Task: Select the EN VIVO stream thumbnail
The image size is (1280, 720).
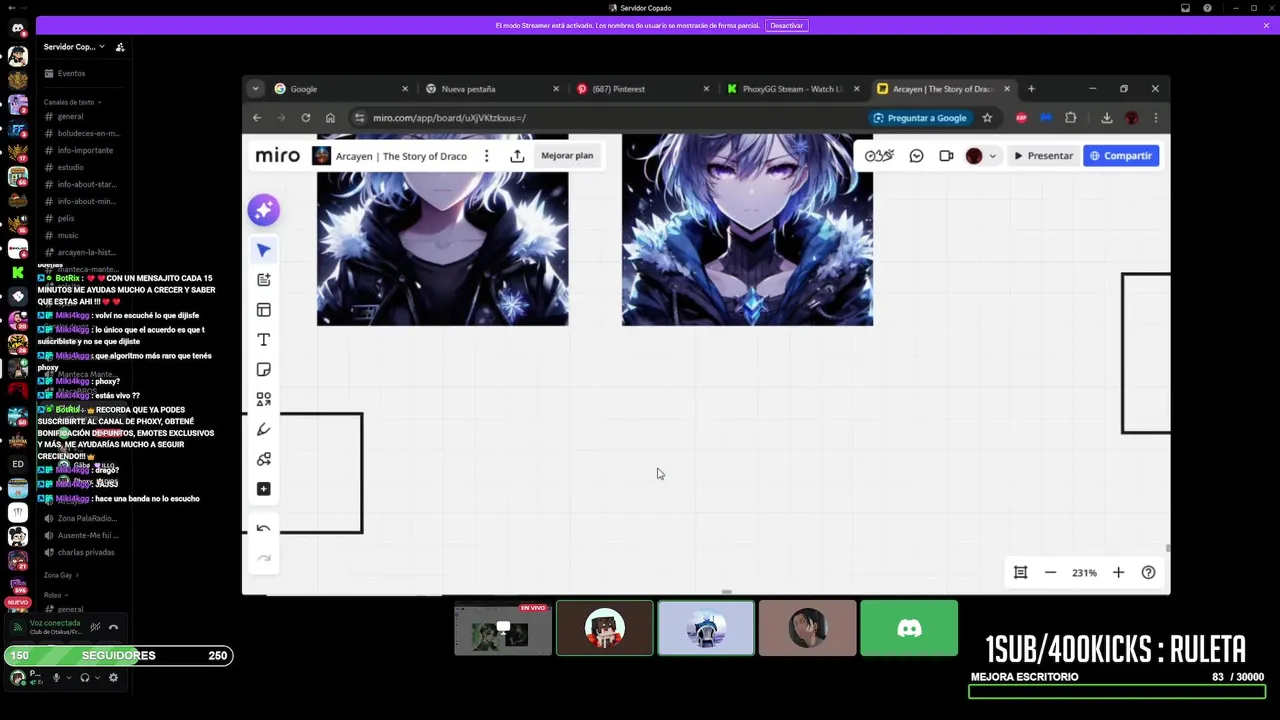Action: 503,629
